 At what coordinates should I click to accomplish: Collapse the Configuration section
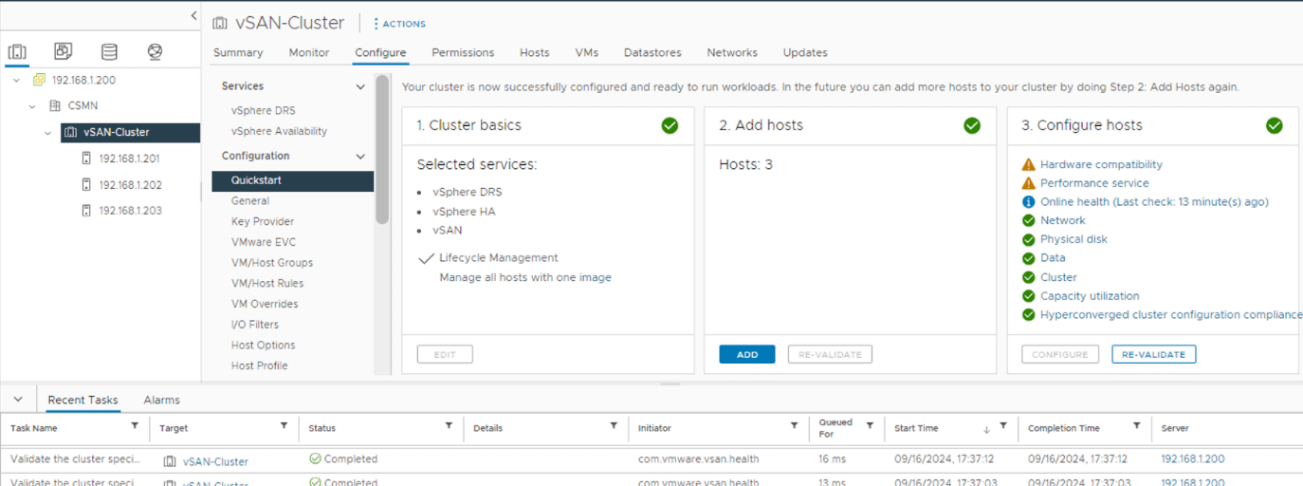click(361, 157)
